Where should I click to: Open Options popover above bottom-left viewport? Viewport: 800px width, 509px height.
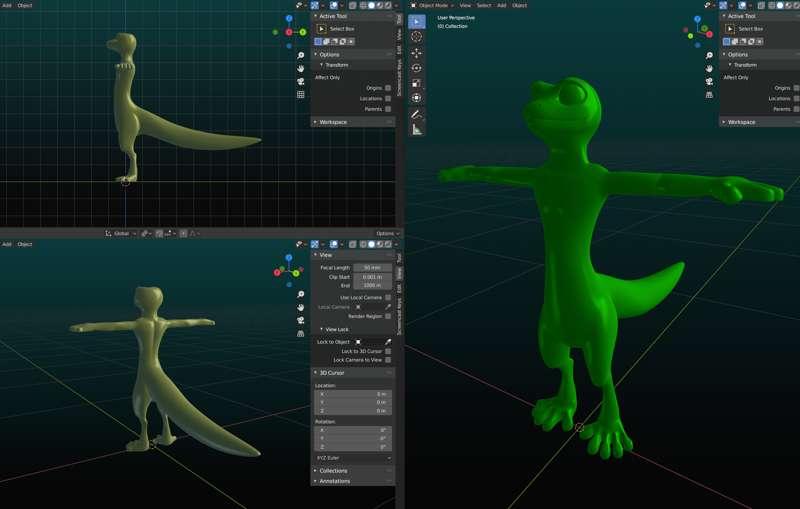pyautogui.click(x=387, y=233)
